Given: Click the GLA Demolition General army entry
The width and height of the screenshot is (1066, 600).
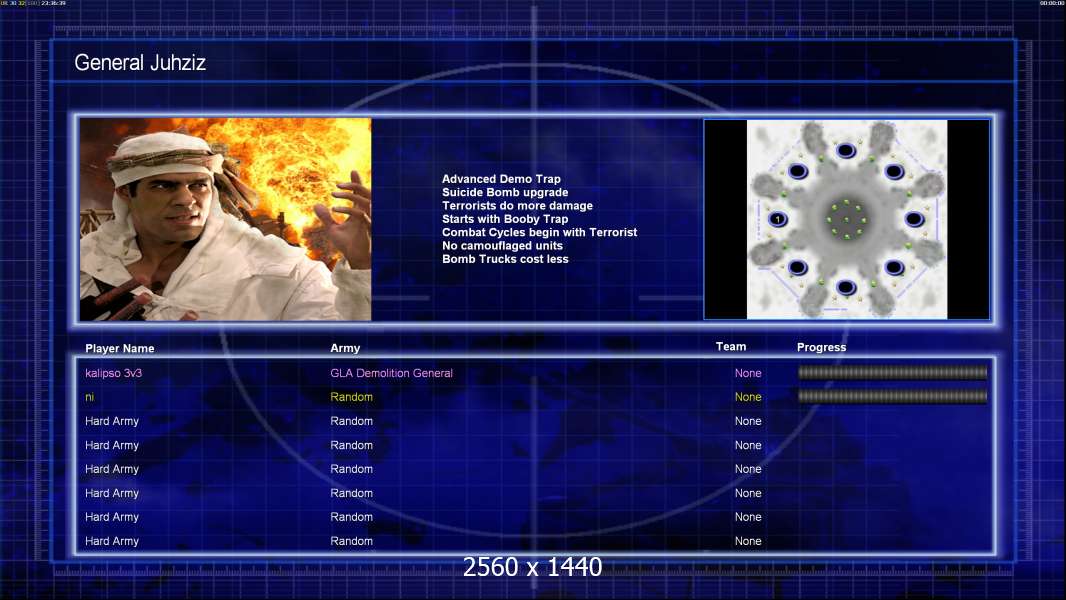Looking at the screenshot, I should point(391,373).
